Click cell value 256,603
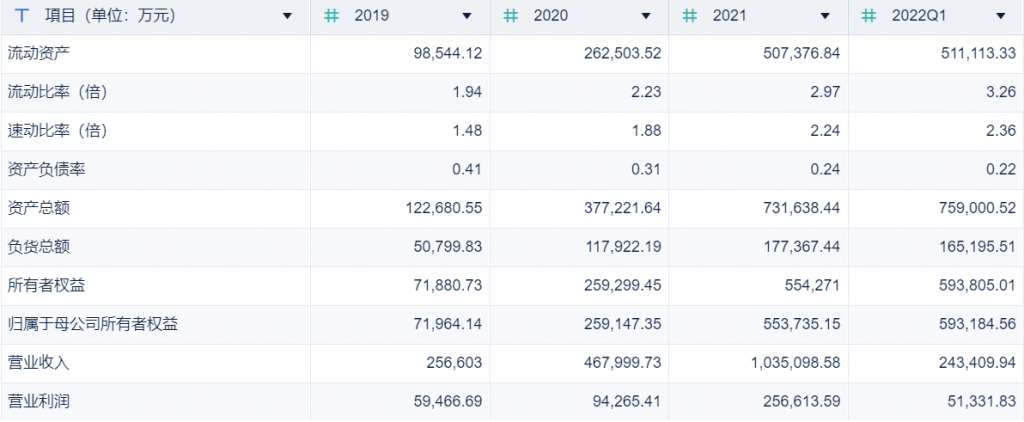Screen dimensions: 1024x422 [x=456, y=363]
